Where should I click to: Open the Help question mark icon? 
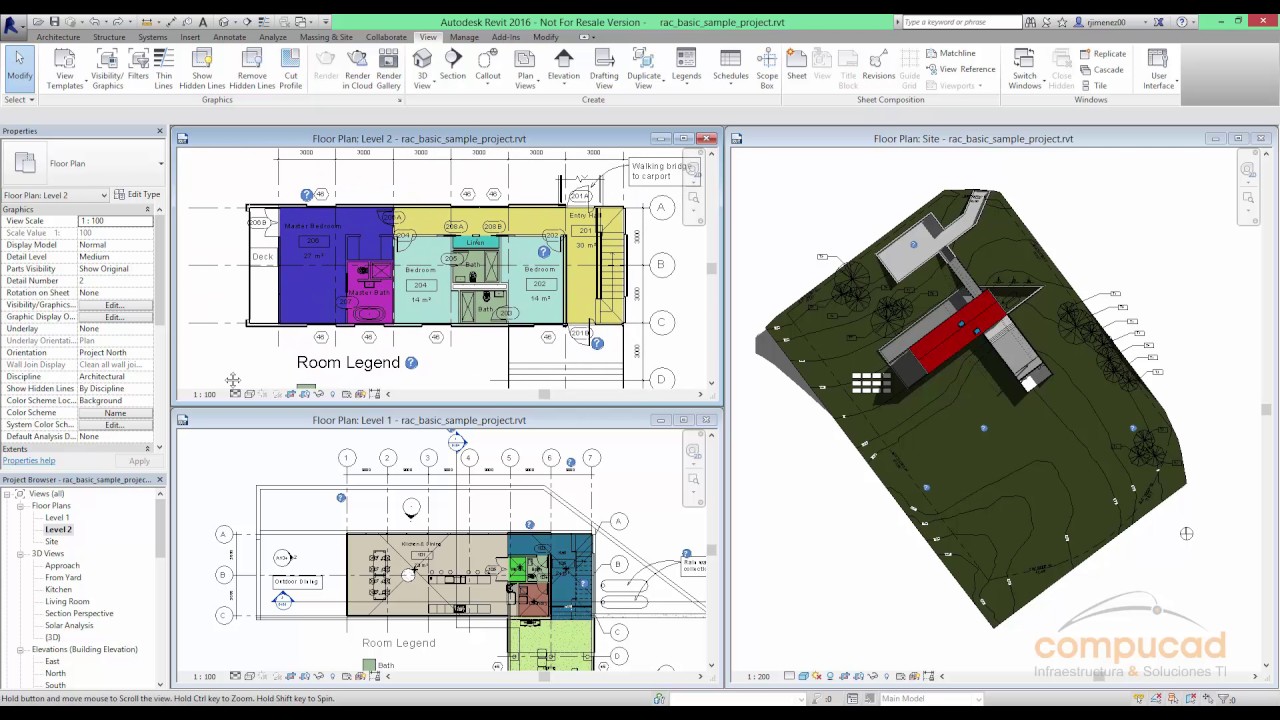1182,22
